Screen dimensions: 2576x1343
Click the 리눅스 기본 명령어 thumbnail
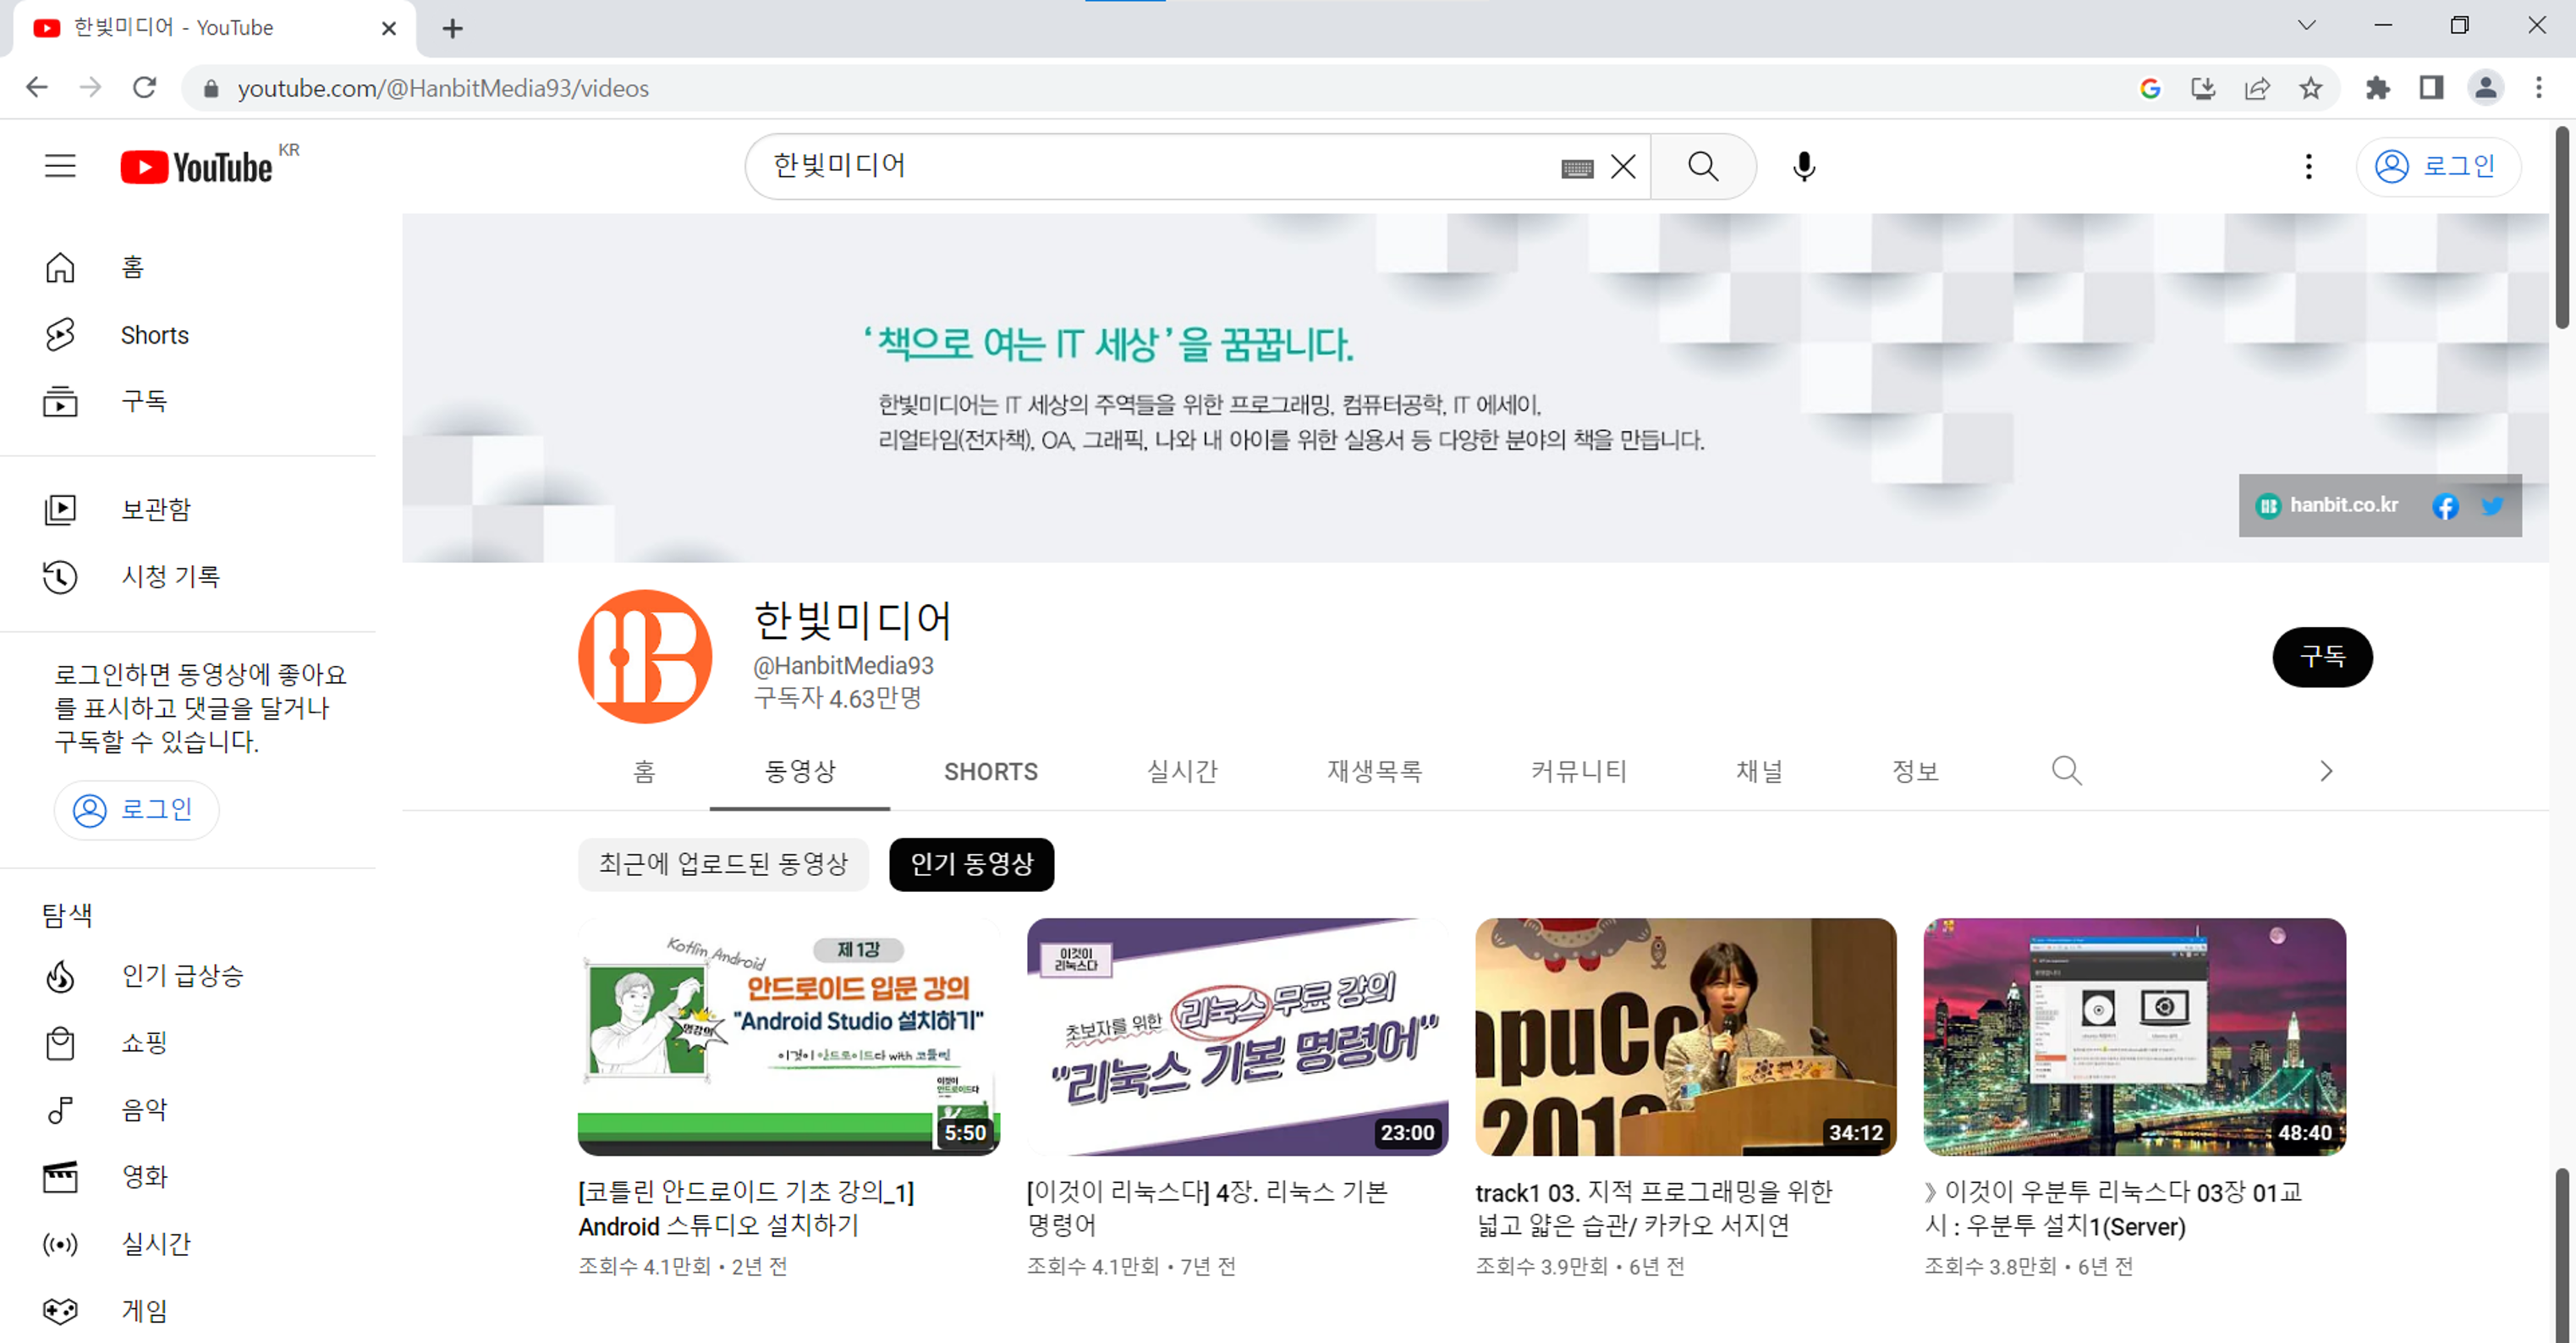pos(1237,1037)
